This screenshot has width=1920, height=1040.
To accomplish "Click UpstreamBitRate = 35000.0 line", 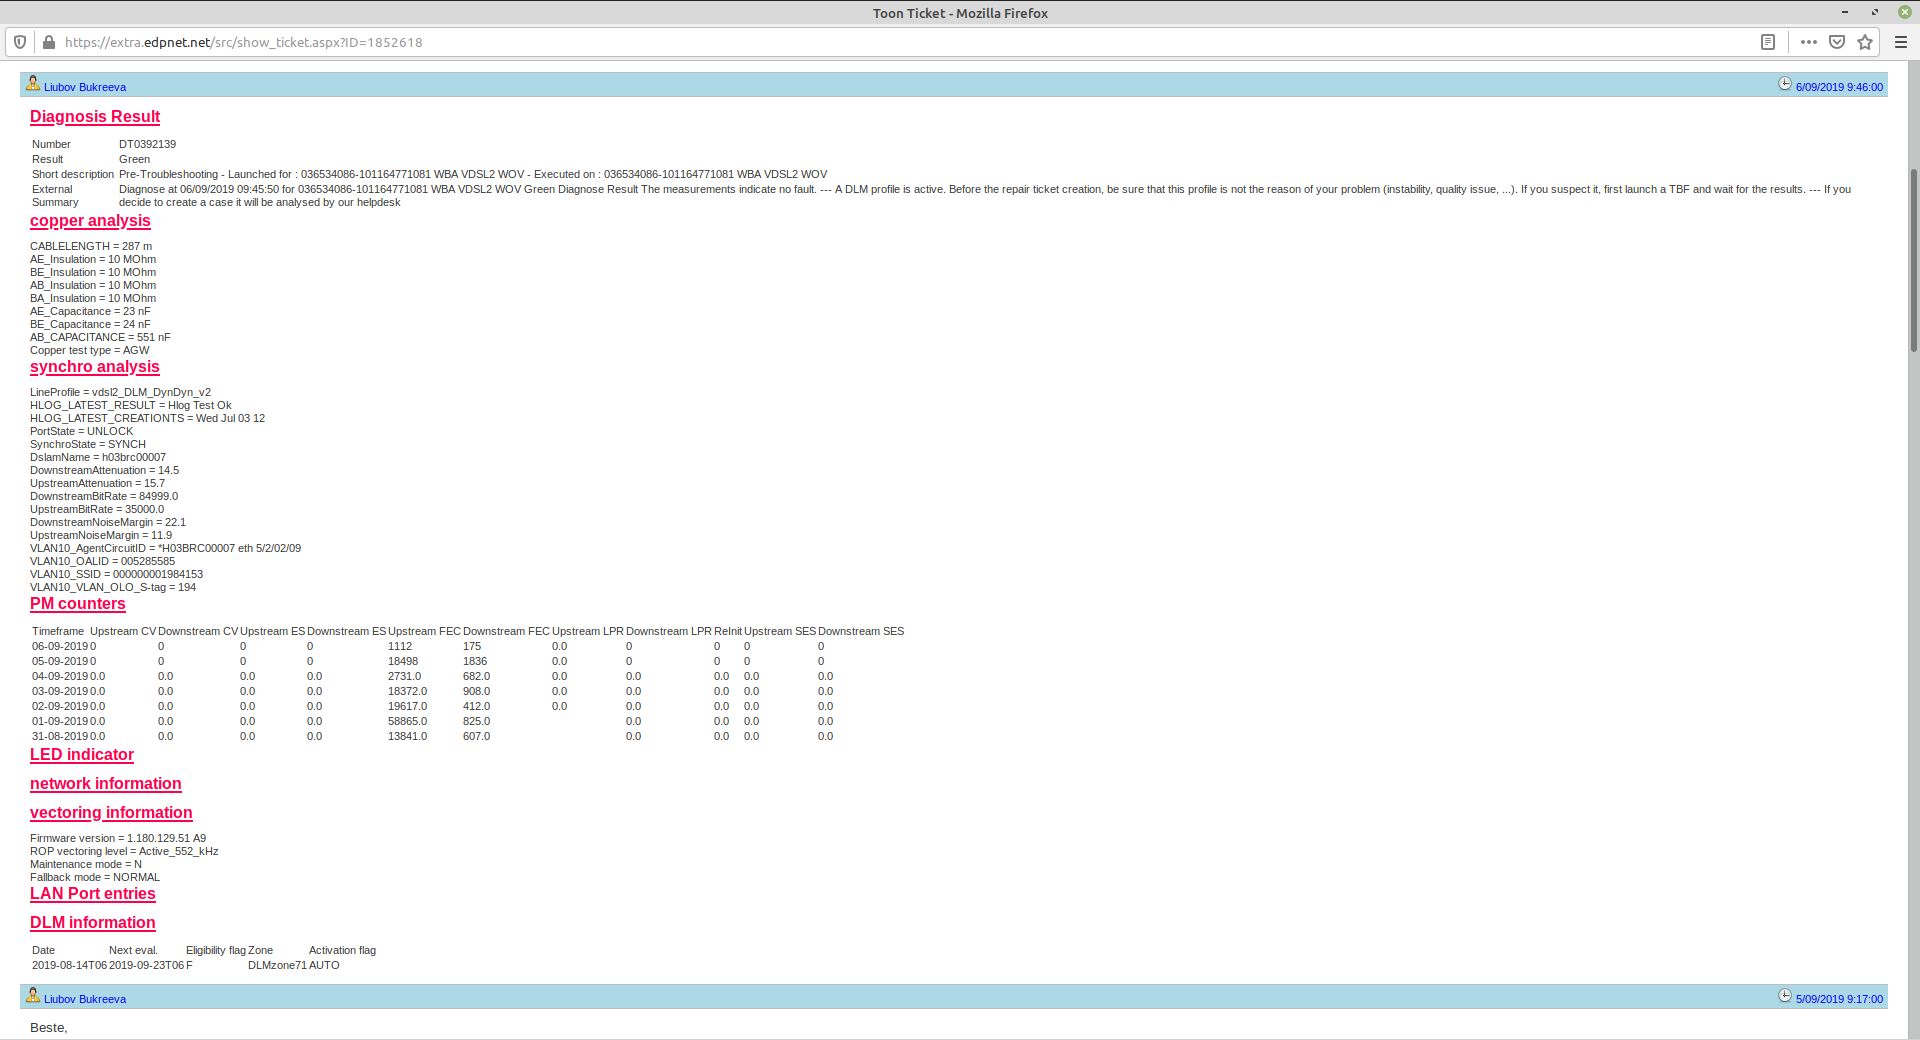I will (97, 509).
